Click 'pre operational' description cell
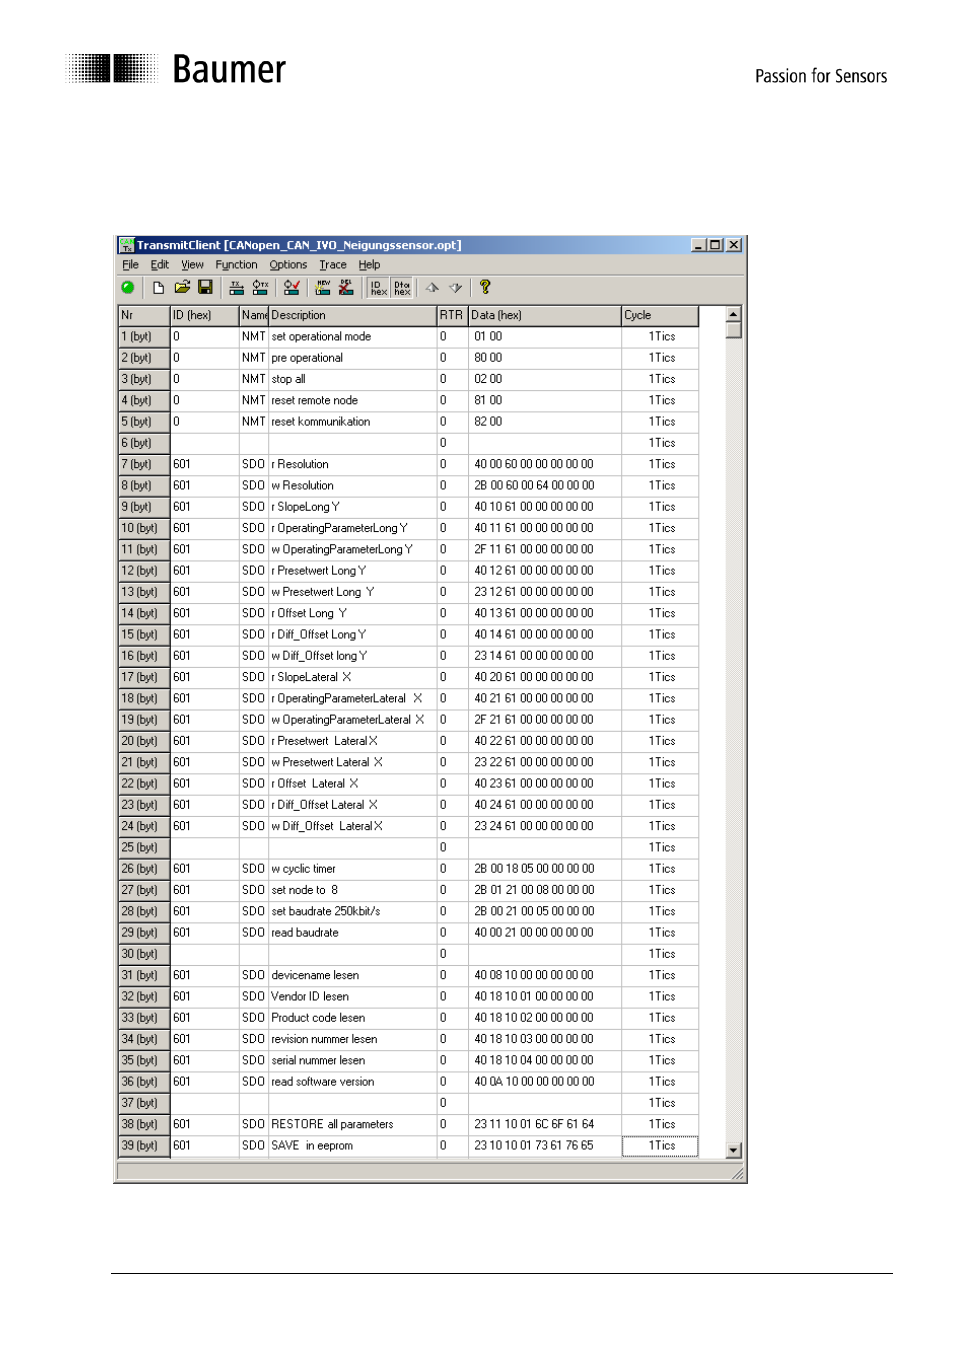 click(352, 358)
